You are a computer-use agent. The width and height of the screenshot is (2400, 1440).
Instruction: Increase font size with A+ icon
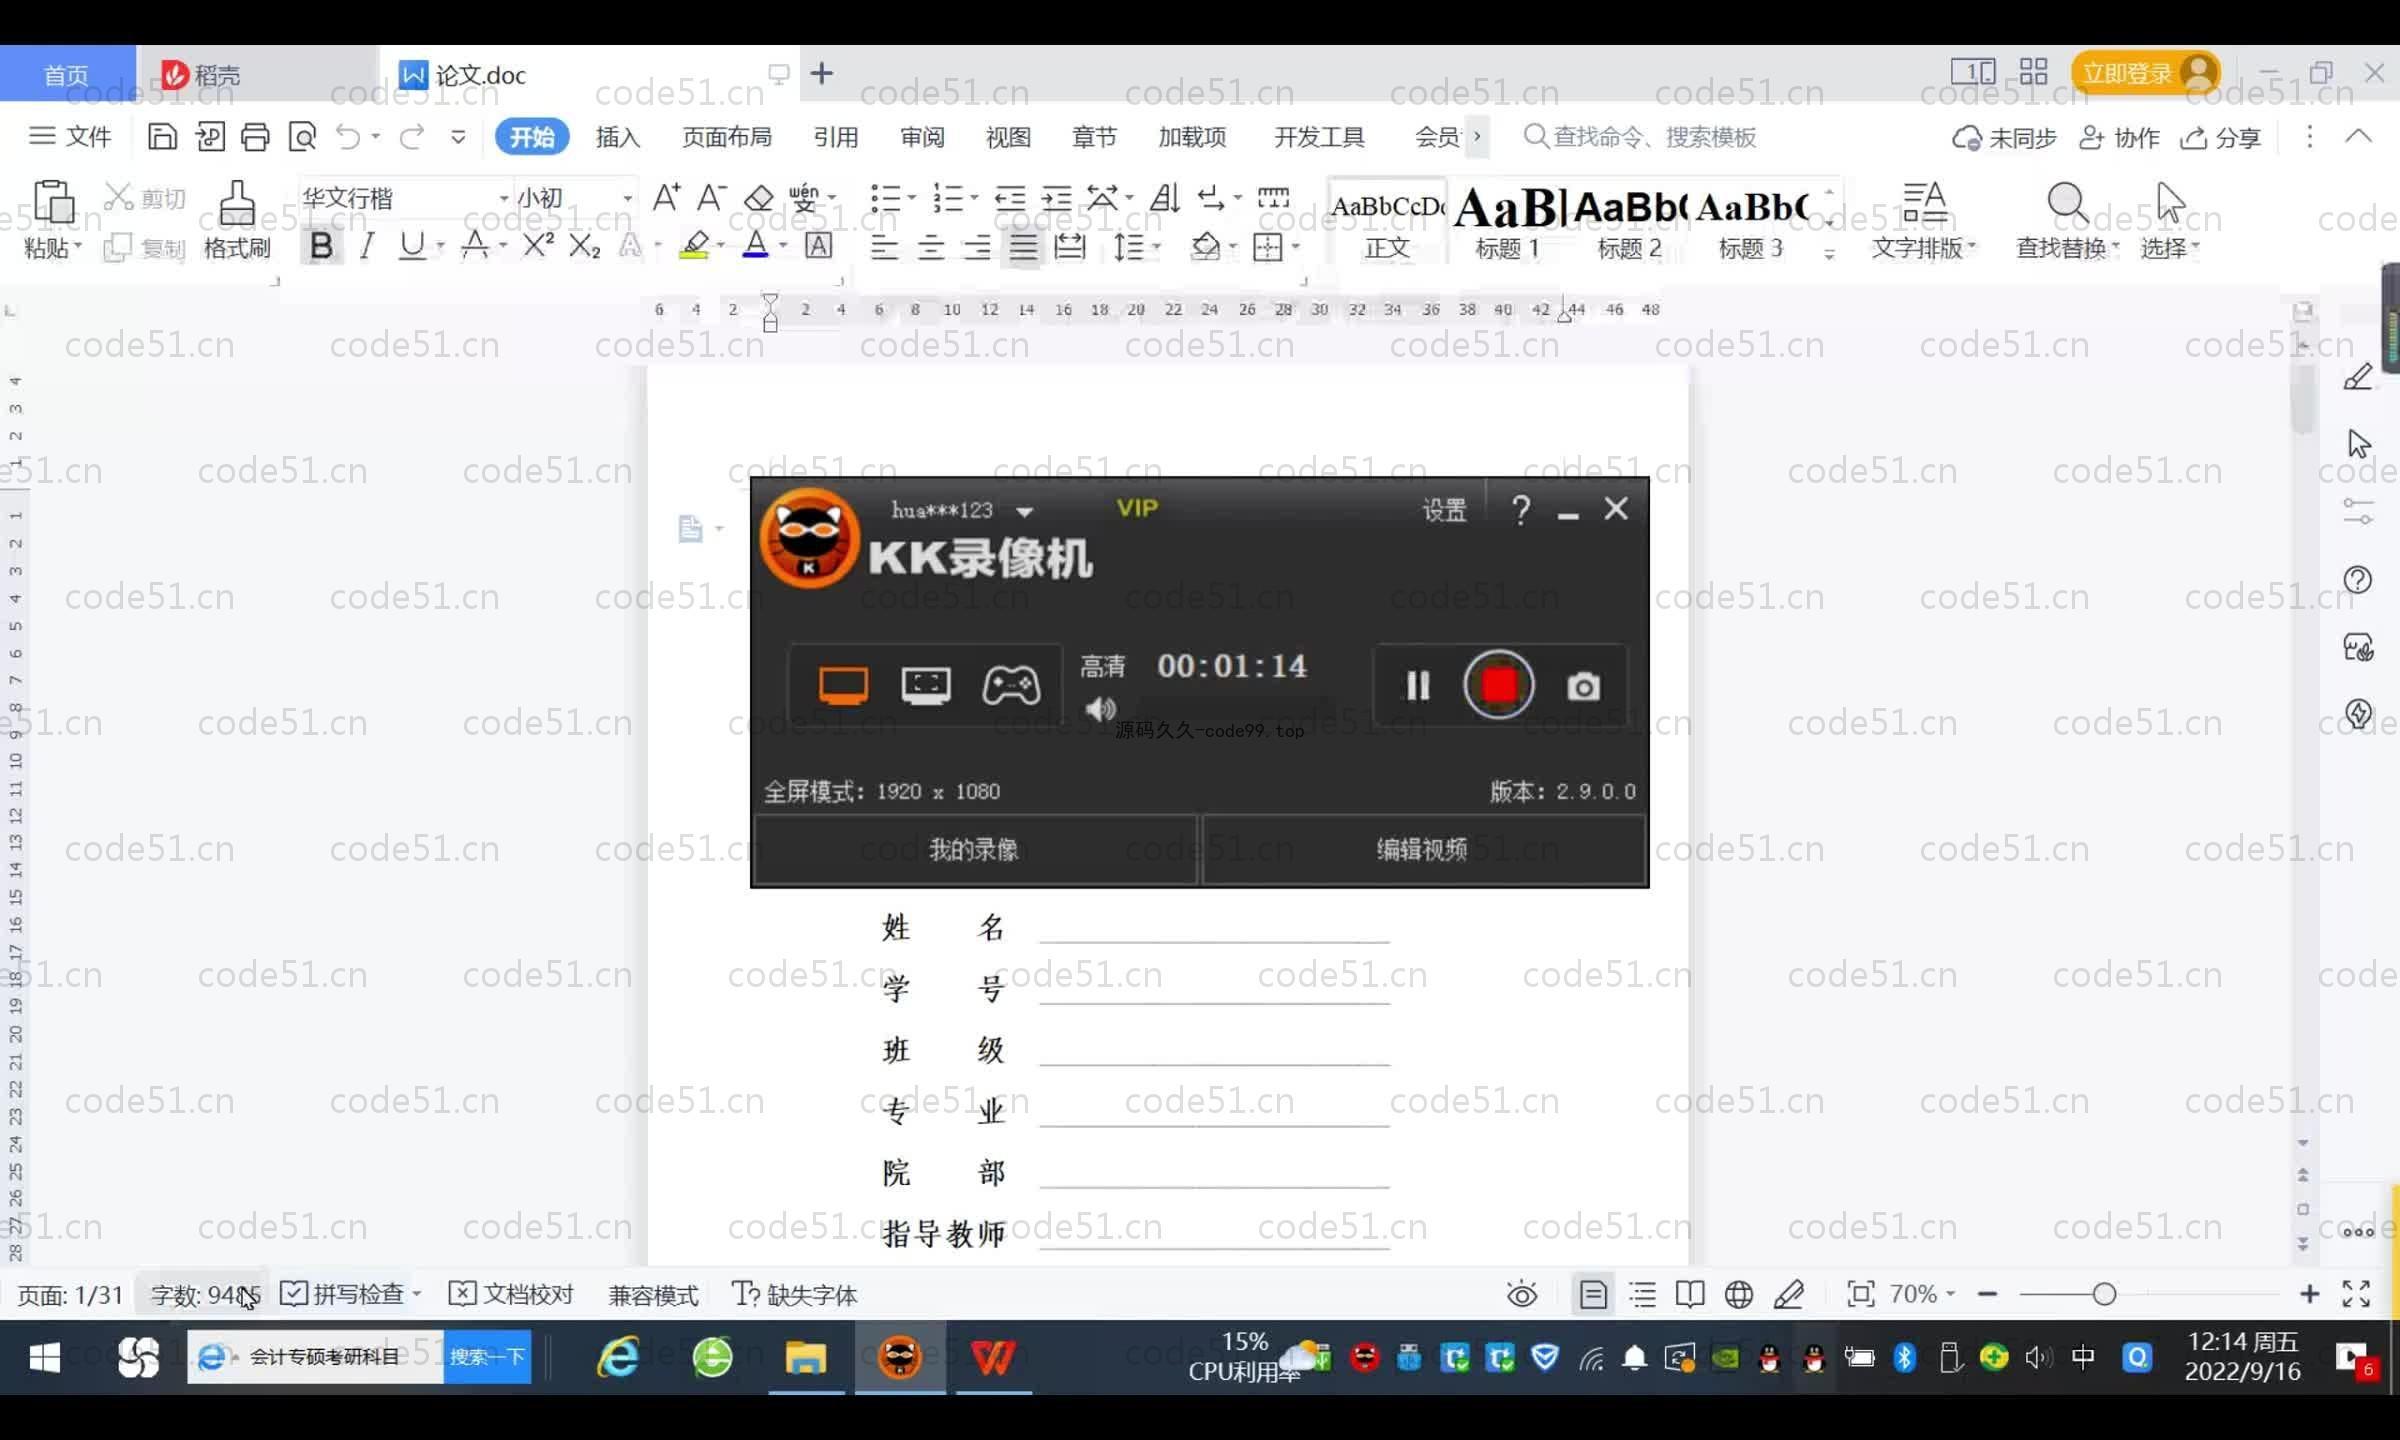tap(666, 197)
